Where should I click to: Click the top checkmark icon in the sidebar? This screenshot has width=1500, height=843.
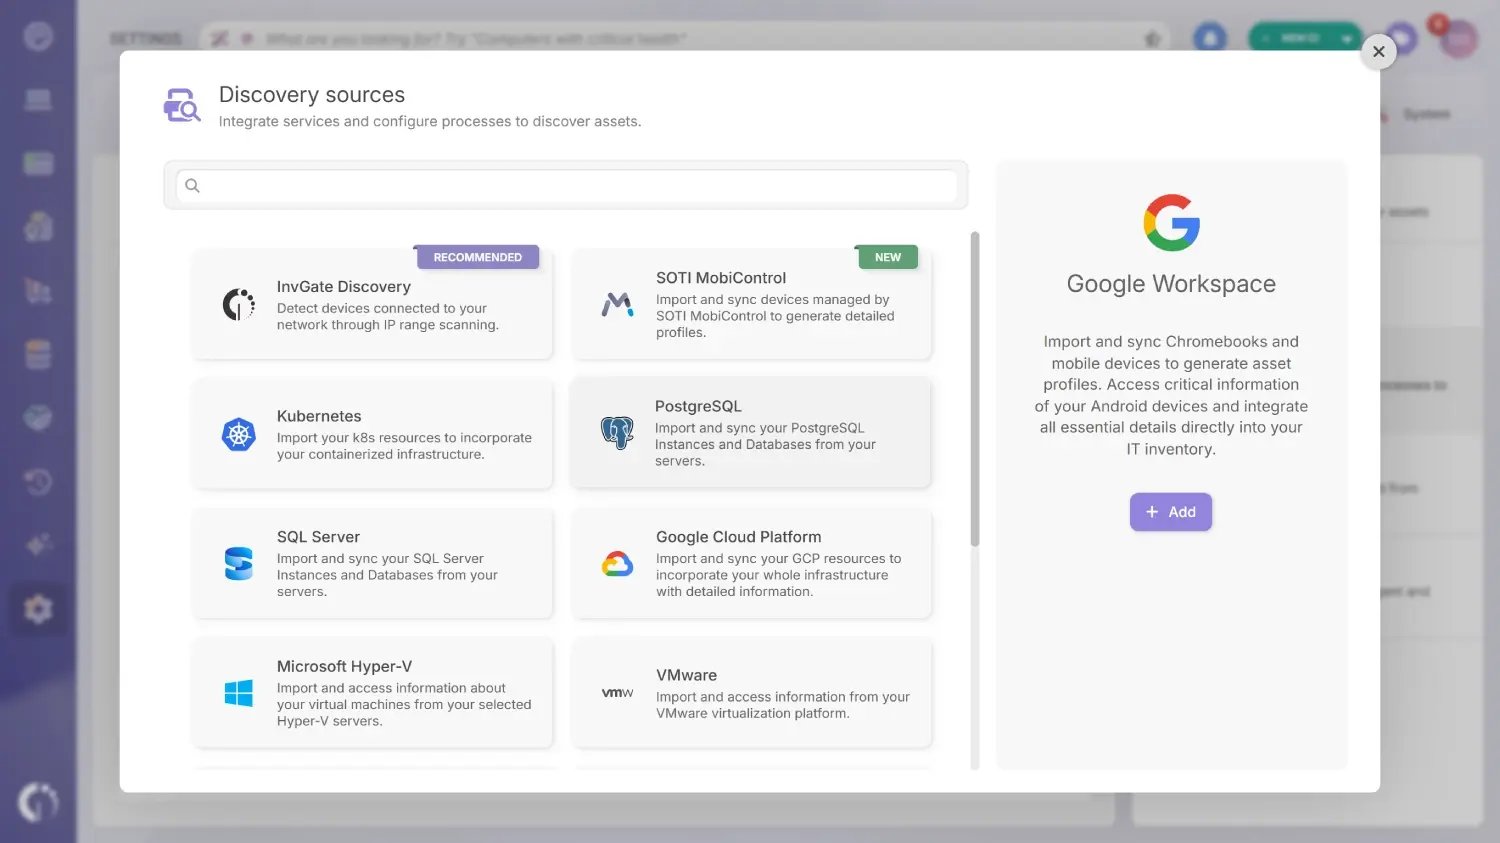pyautogui.click(x=38, y=36)
